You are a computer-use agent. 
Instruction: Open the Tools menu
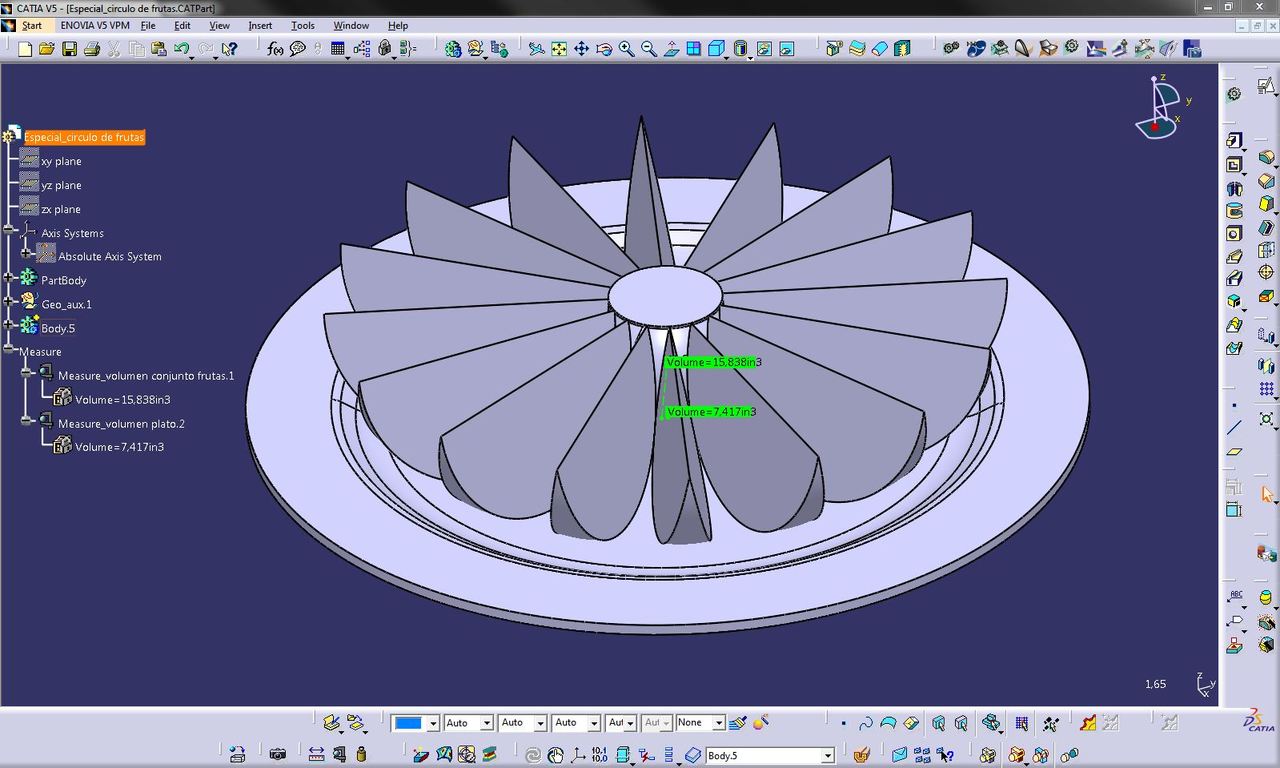pyautogui.click(x=302, y=25)
